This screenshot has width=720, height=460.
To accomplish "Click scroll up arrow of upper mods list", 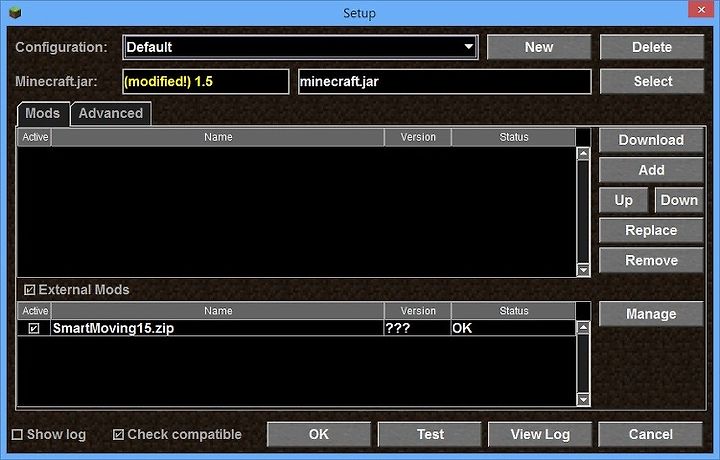I will (583, 153).
